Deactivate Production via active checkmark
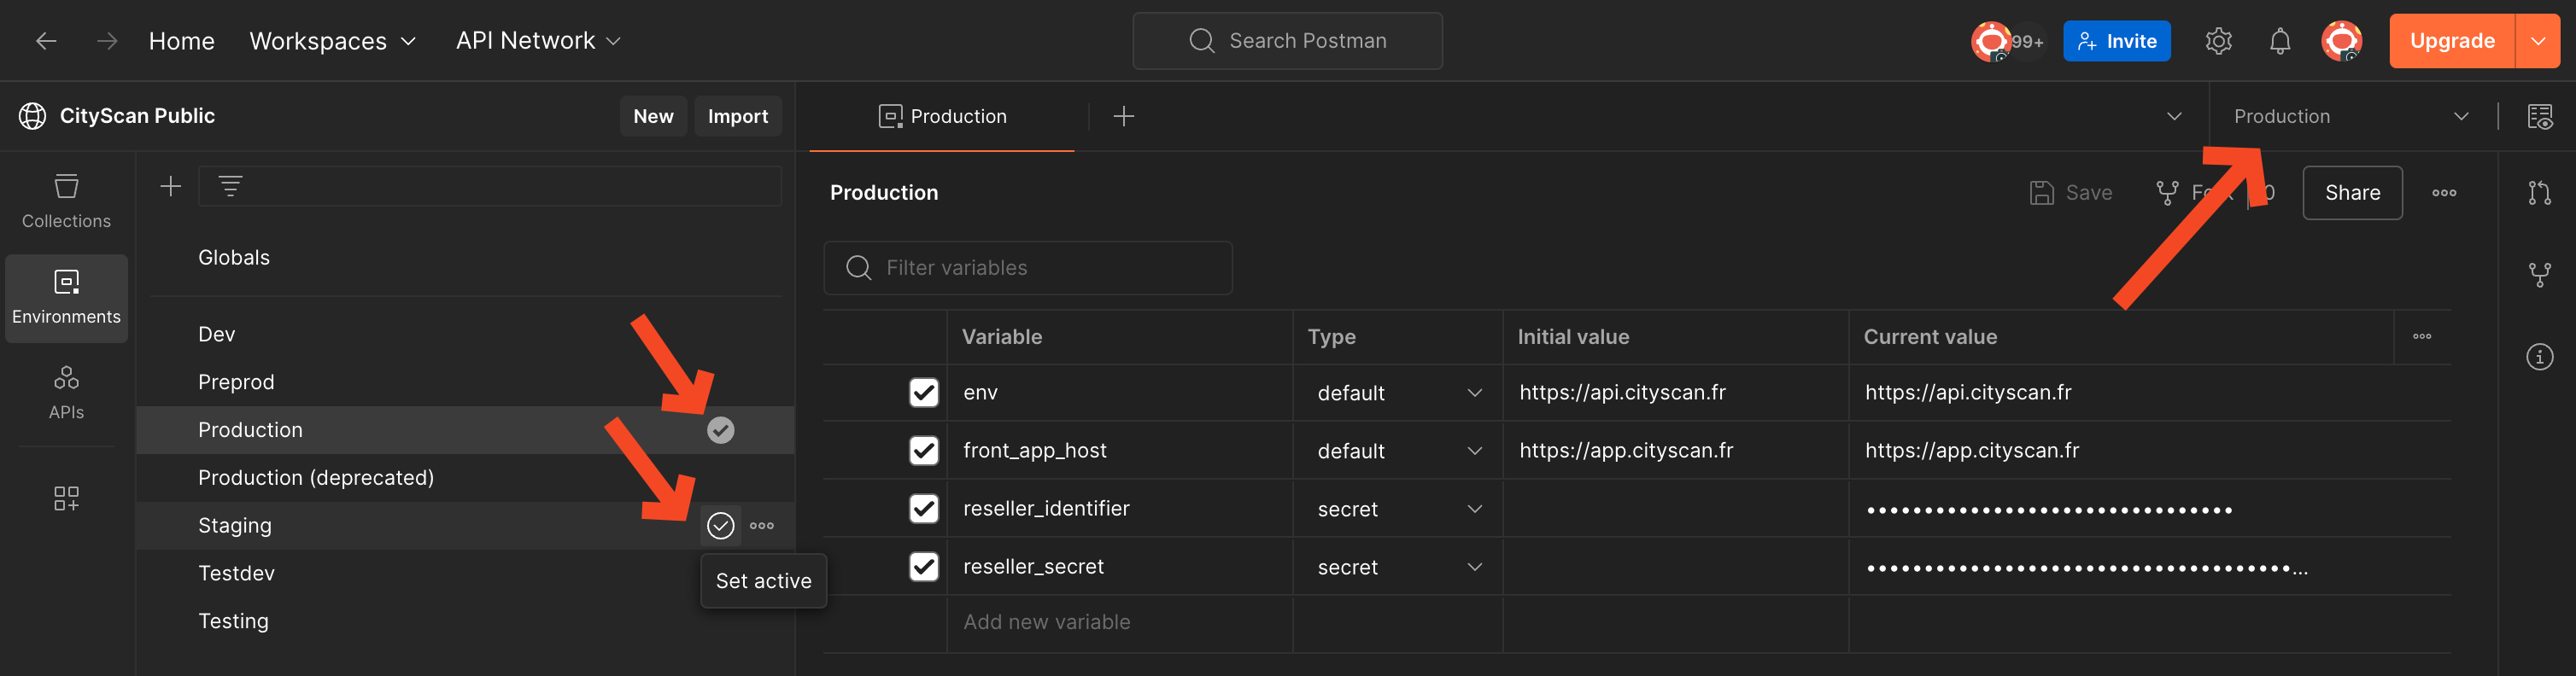Viewport: 2576px width, 676px height. point(721,430)
